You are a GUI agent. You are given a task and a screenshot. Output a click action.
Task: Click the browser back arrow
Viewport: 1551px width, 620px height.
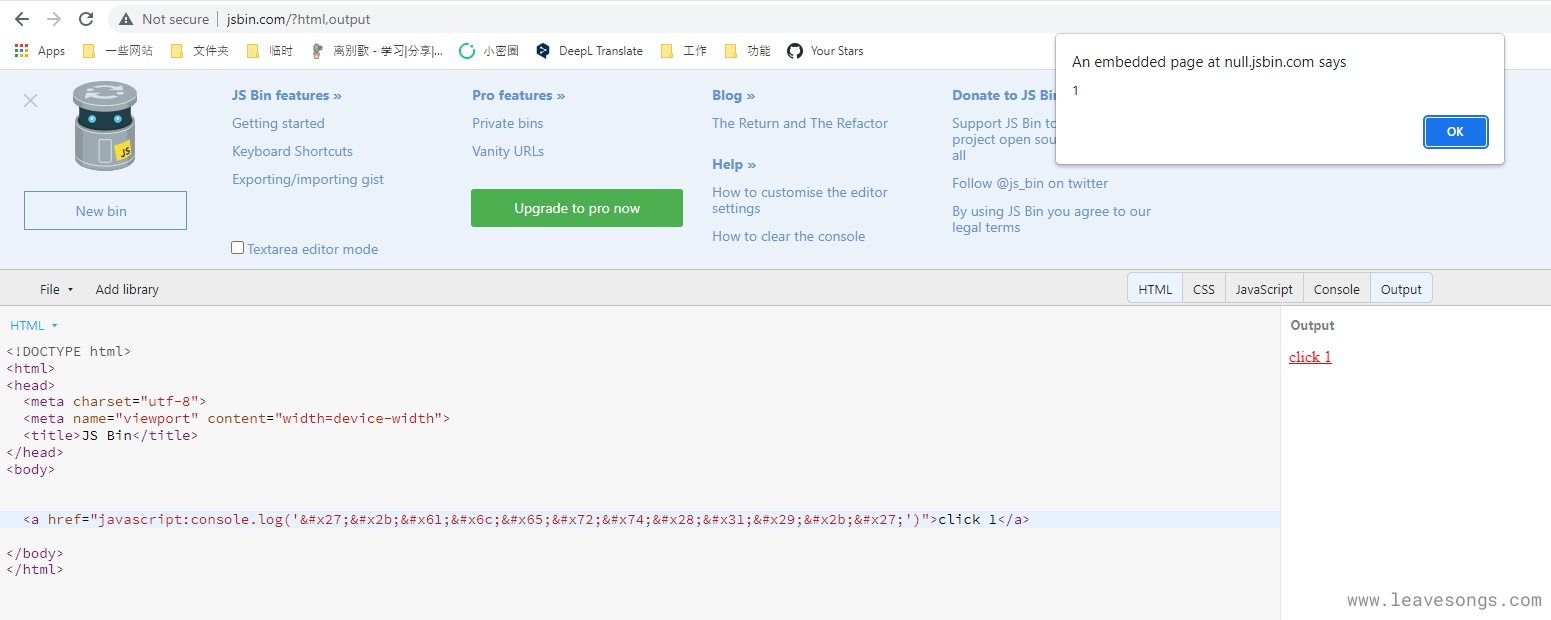pos(21,19)
